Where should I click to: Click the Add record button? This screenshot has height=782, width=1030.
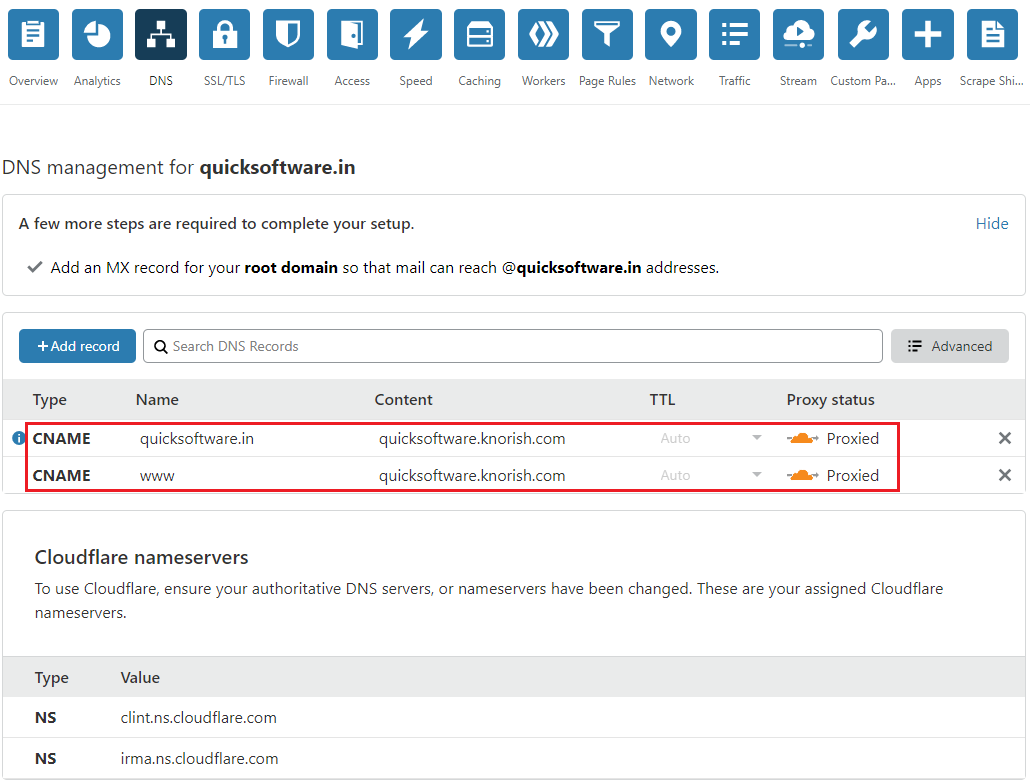coord(78,346)
